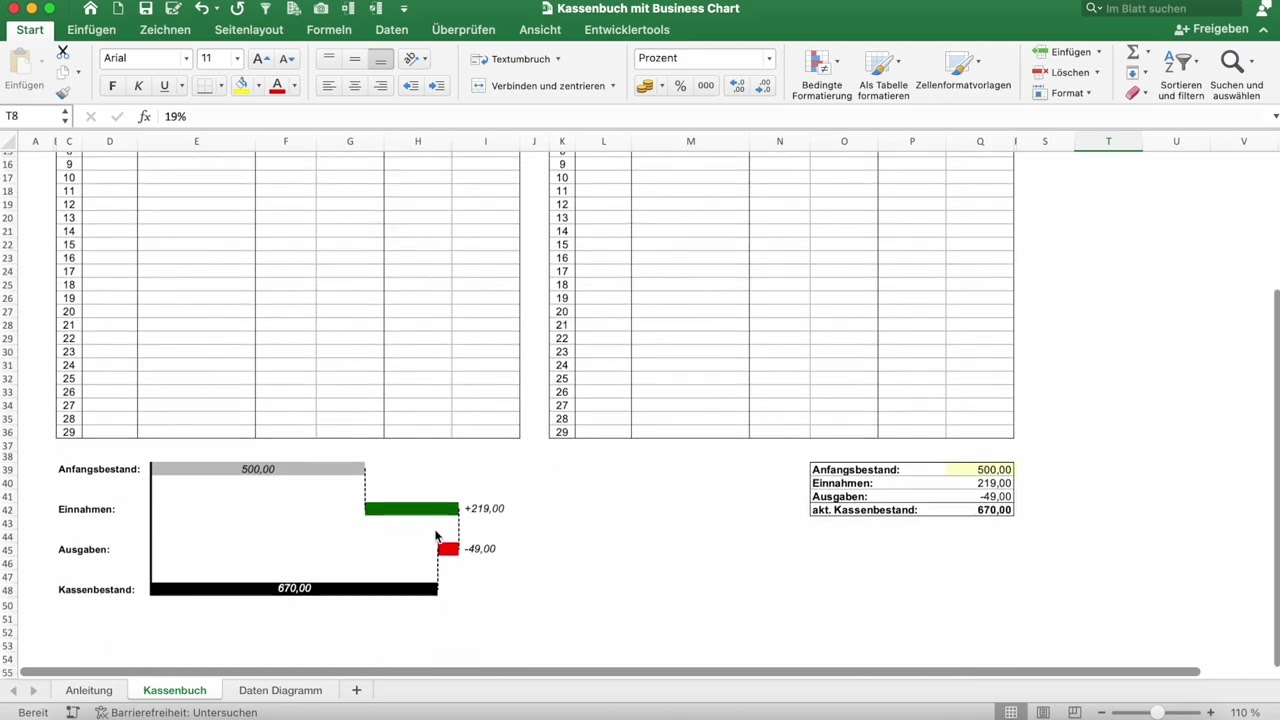
Task: Click the Freigeben share button
Action: pyautogui.click(x=1212, y=30)
